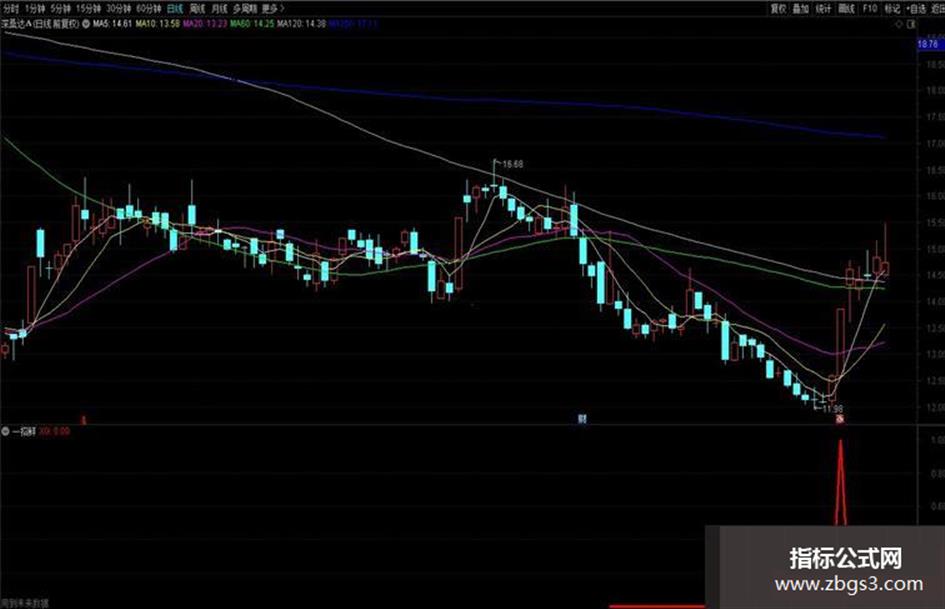Screen dimensions: 945x609
Task: Click the red spike in 一招鲜 indicator
Action: pyautogui.click(x=841, y=482)
